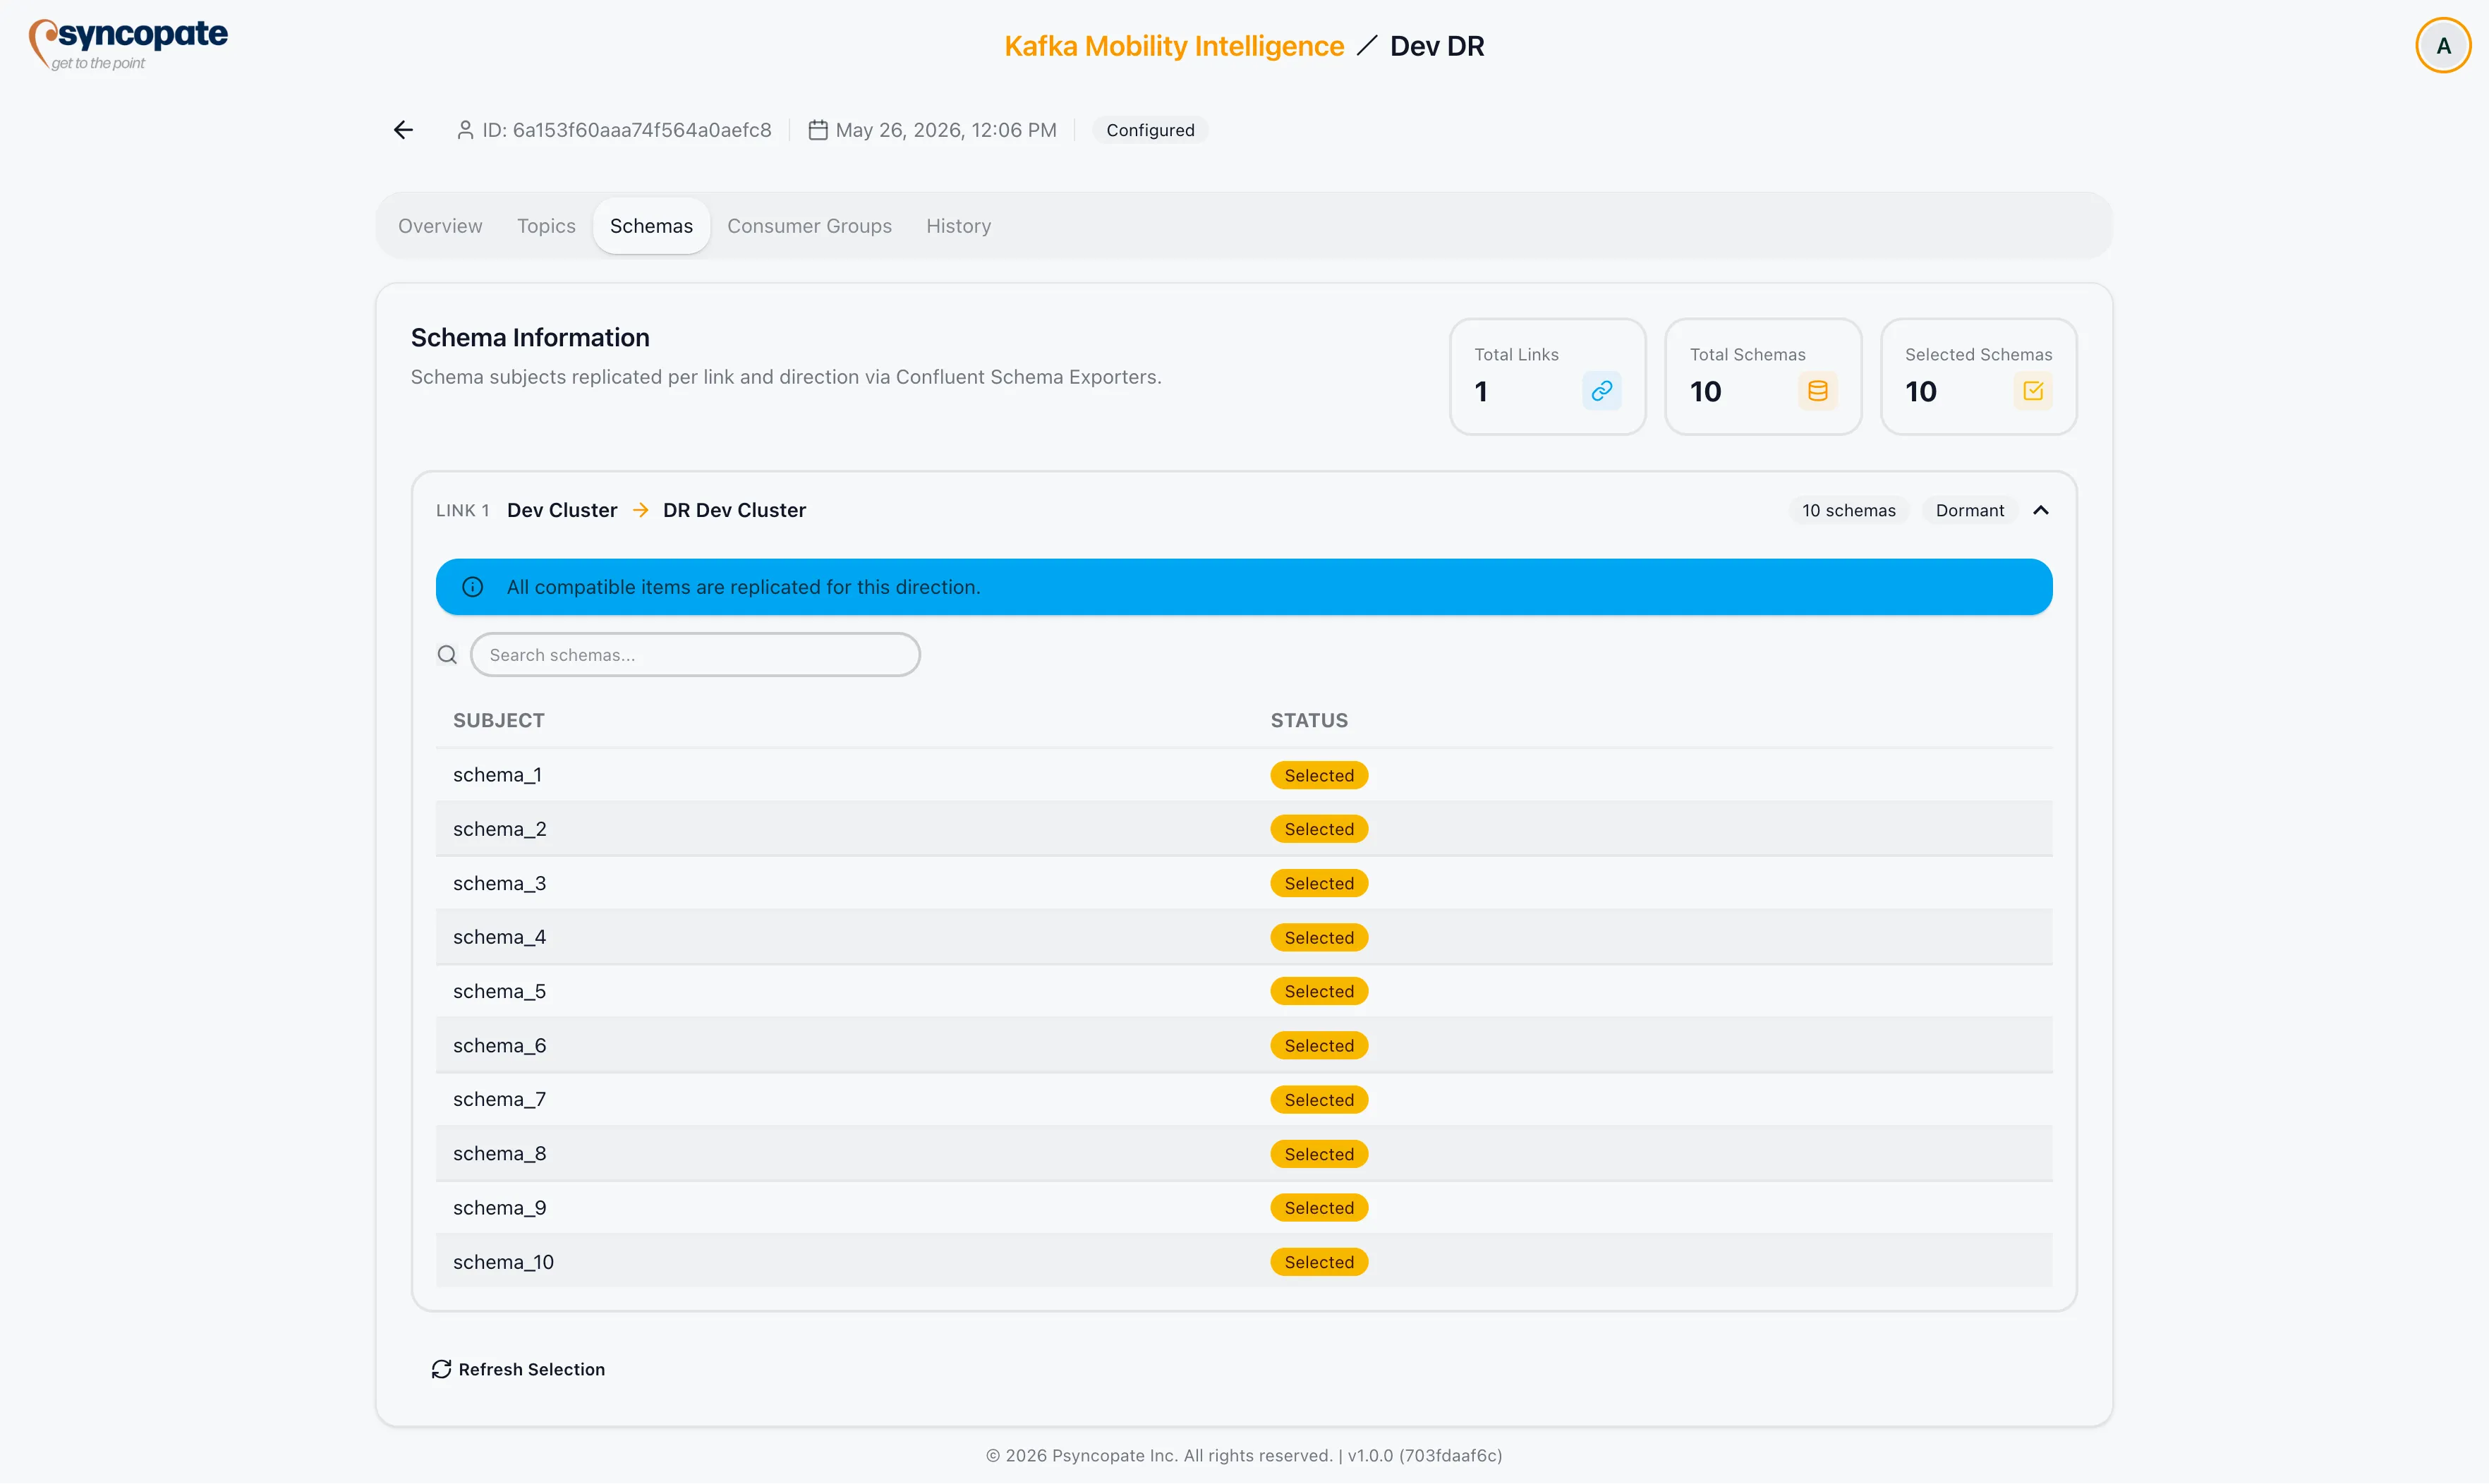The height and width of the screenshot is (1484, 2489).
Task: Click Selected badge for schema_6
Action: pyautogui.click(x=1319, y=1046)
